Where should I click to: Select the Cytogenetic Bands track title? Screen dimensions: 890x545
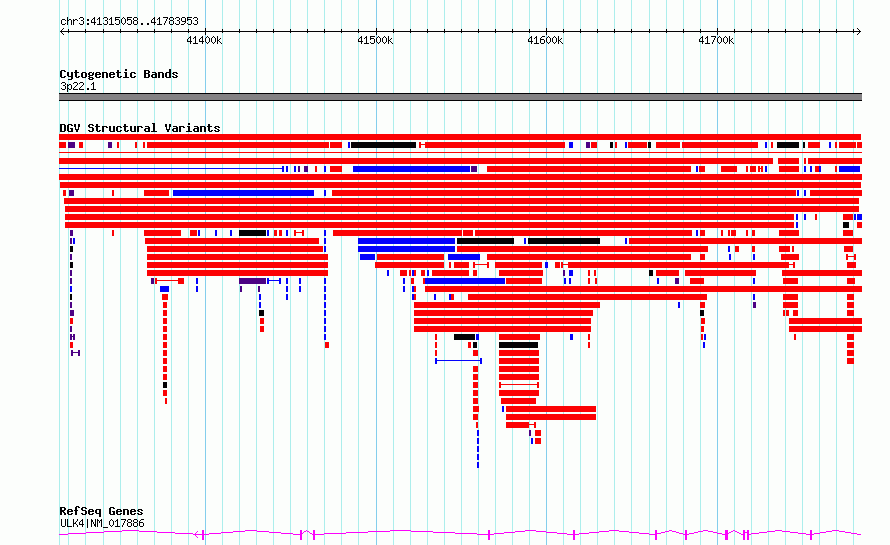(x=119, y=74)
